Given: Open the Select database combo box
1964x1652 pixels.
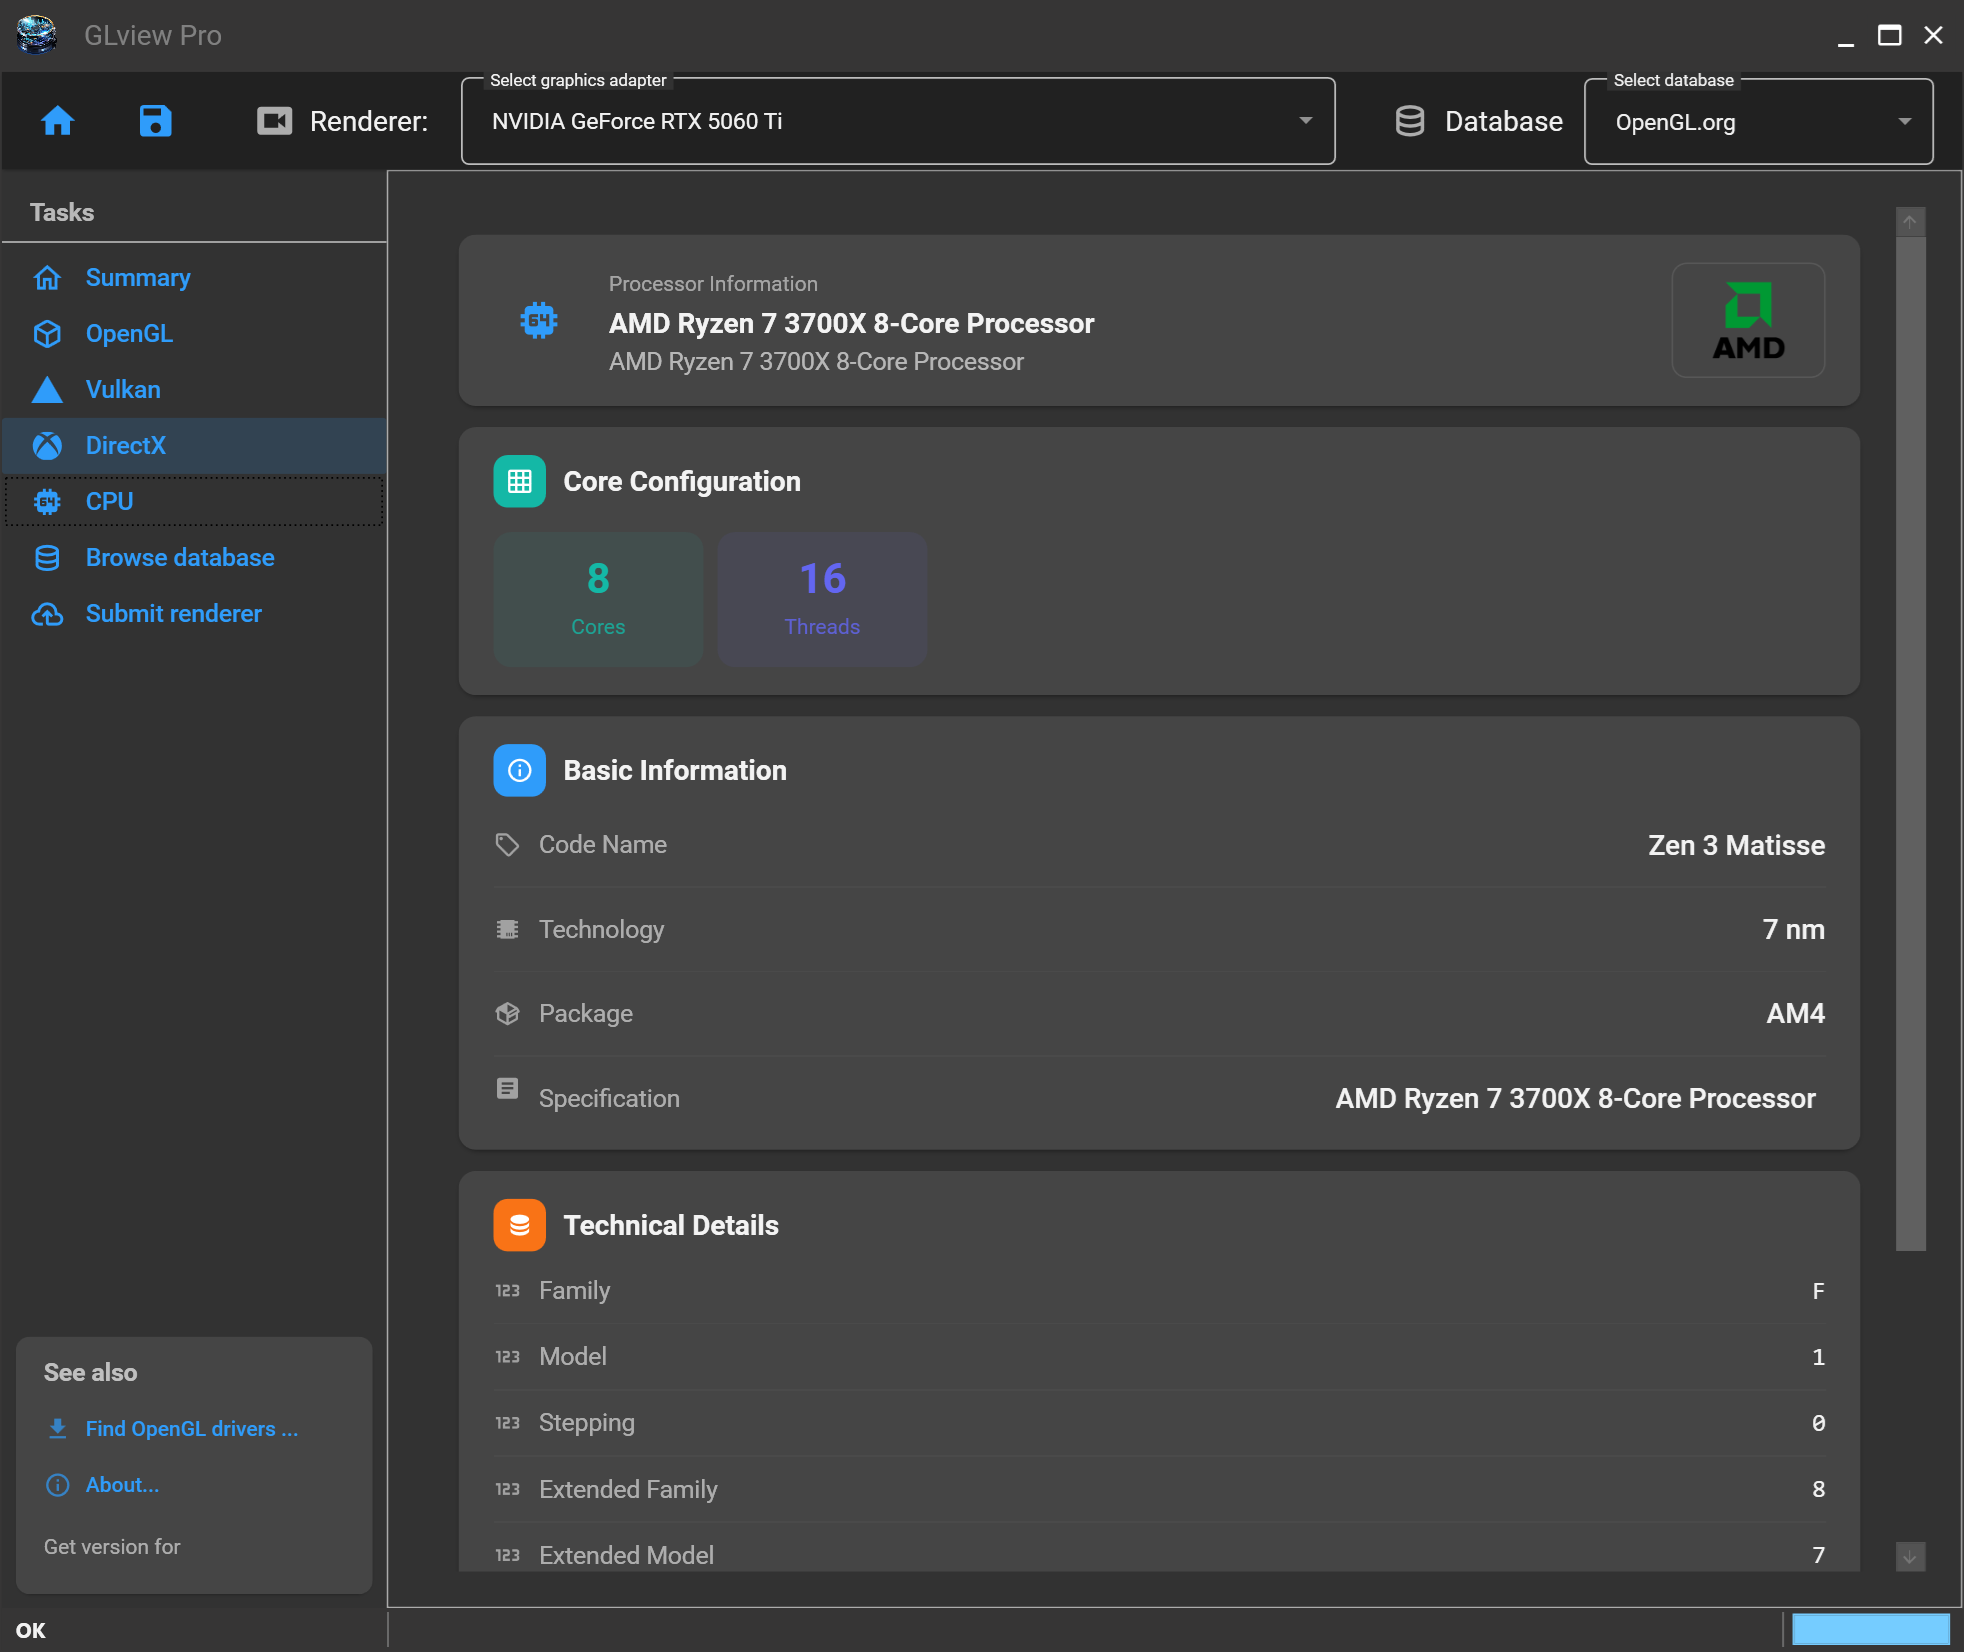Looking at the screenshot, I should [1758, 121].
